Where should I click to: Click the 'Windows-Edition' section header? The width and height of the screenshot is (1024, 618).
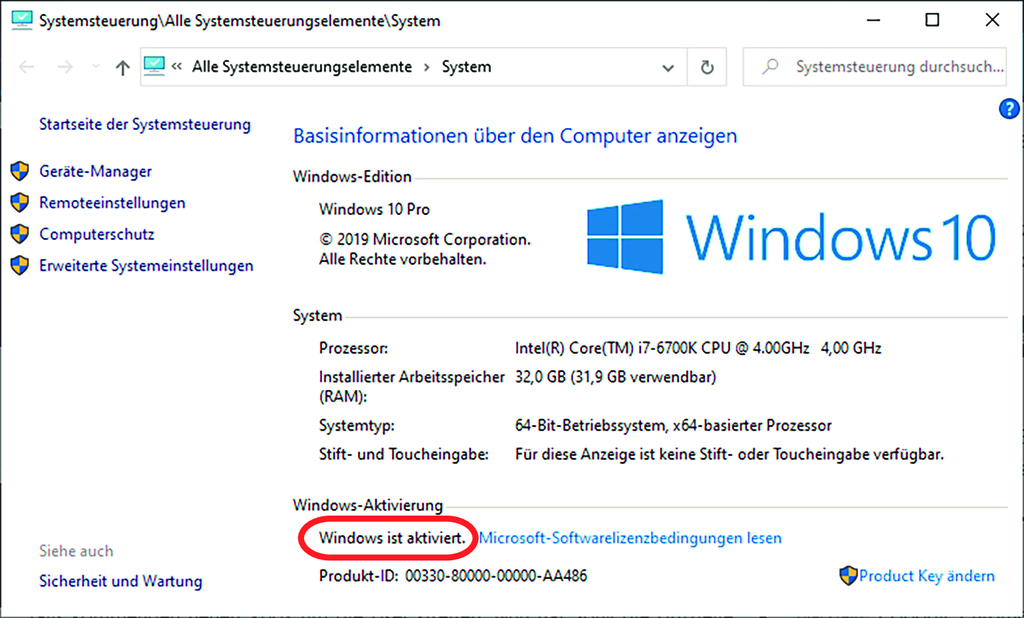pos(352,176)
